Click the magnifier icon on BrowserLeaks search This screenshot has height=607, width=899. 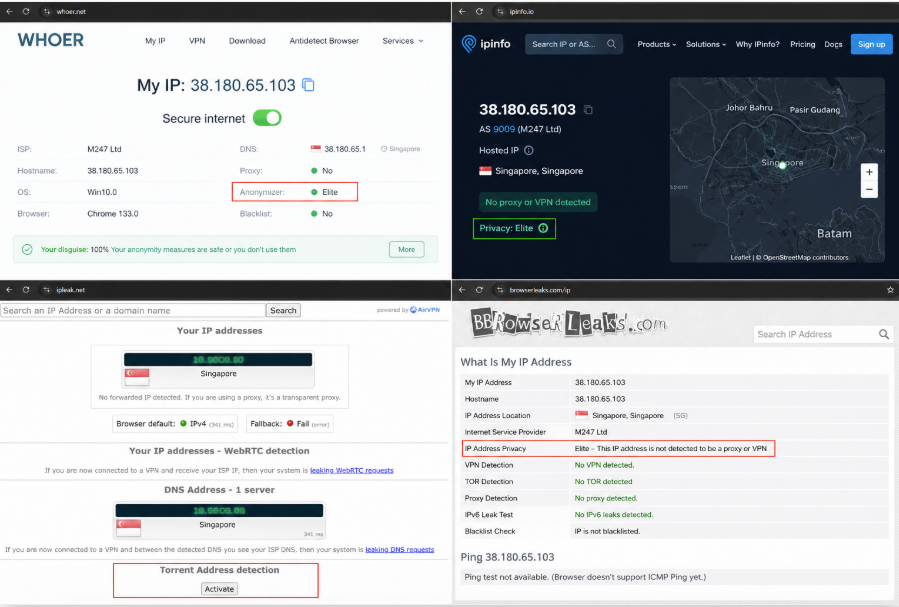[884, 334]
